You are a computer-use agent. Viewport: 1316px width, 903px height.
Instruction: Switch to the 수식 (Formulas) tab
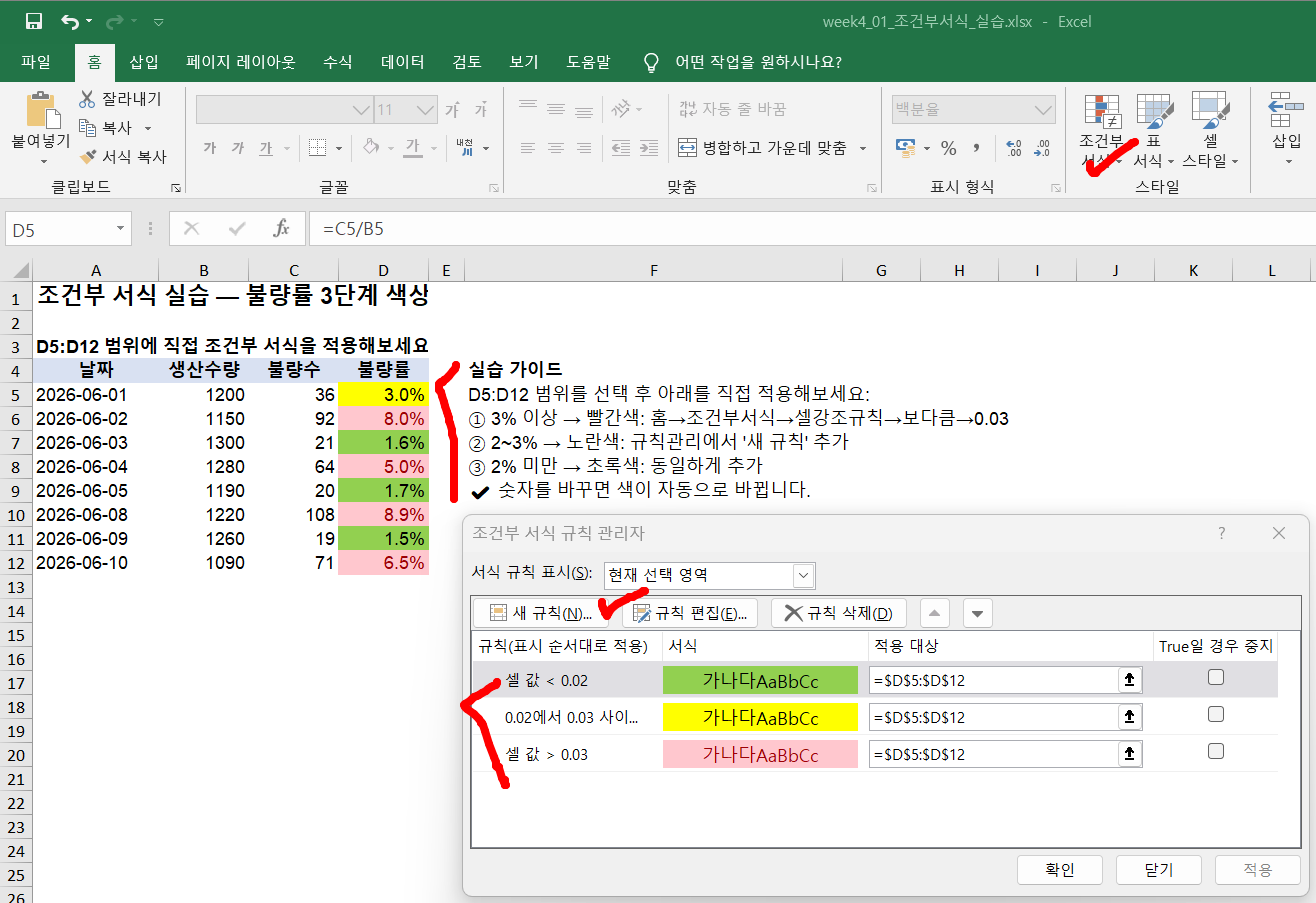[337, 62]
